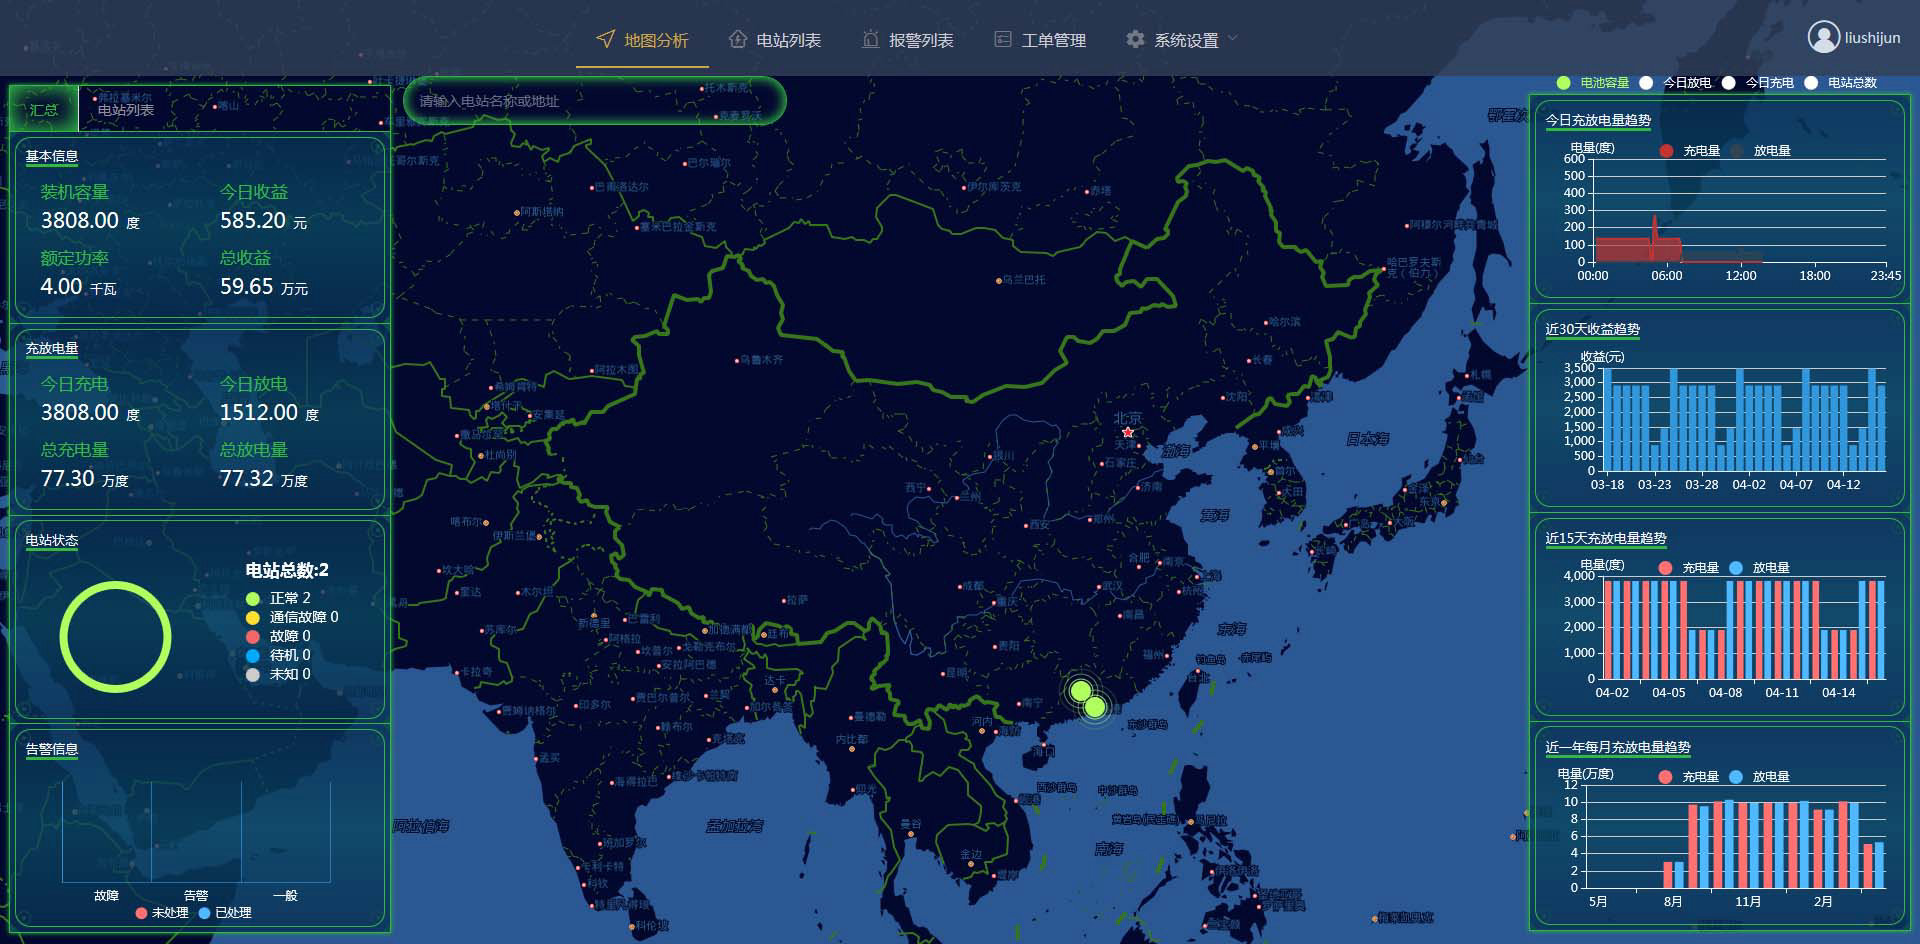Select the 今日充电 radio option

coord(1728,83)
